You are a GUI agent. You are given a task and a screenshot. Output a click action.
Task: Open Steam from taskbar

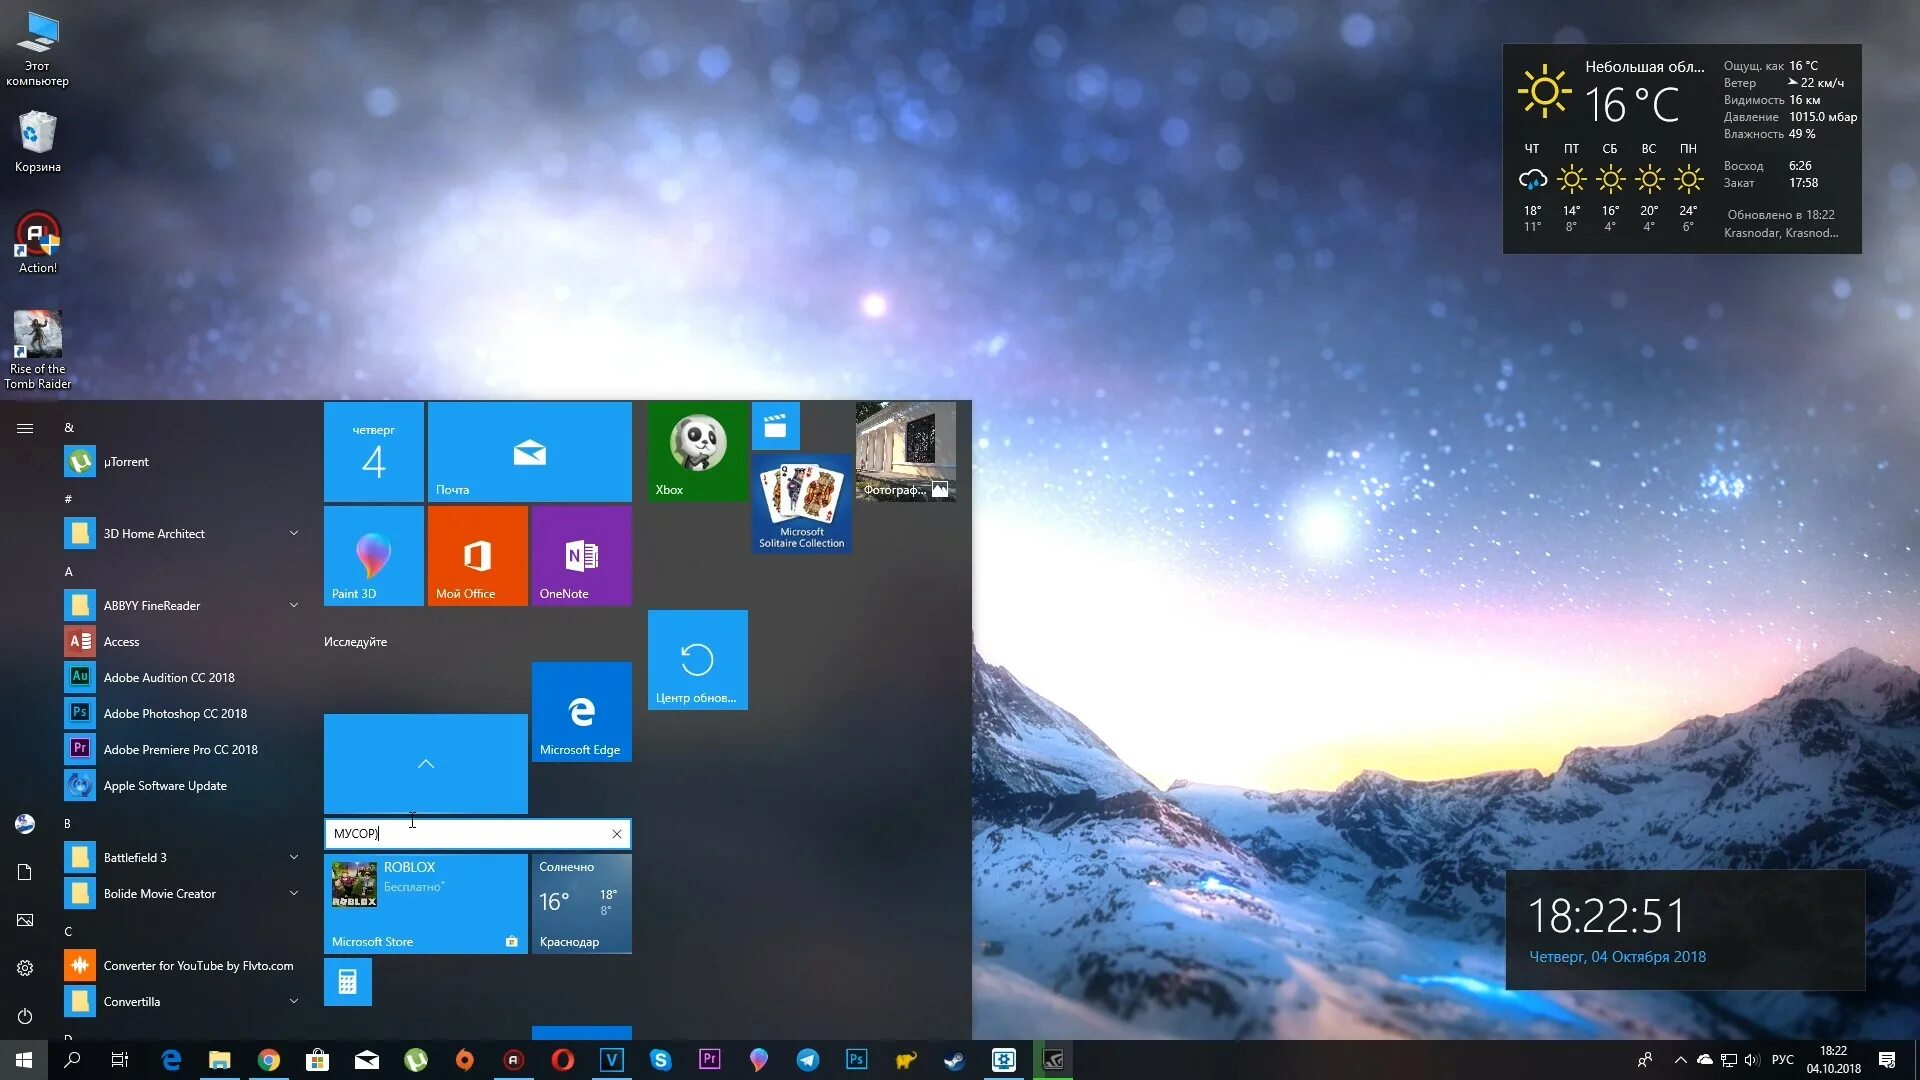pyautogui.click(x=954, y=1060)
